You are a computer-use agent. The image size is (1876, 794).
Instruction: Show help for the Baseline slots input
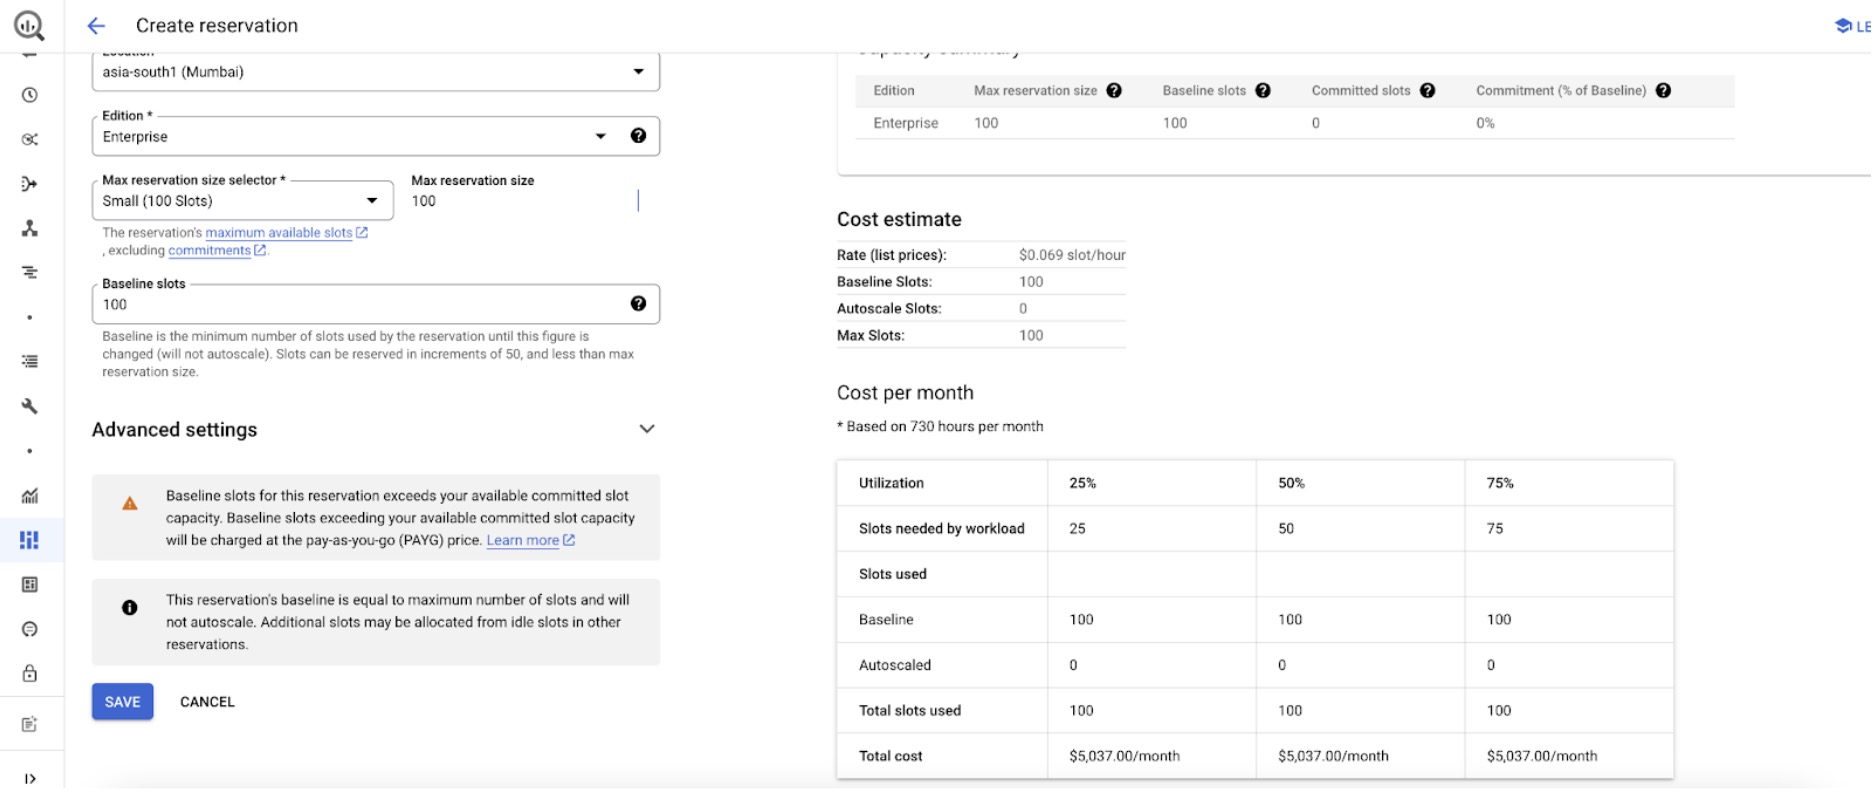[x=638, y=304]
